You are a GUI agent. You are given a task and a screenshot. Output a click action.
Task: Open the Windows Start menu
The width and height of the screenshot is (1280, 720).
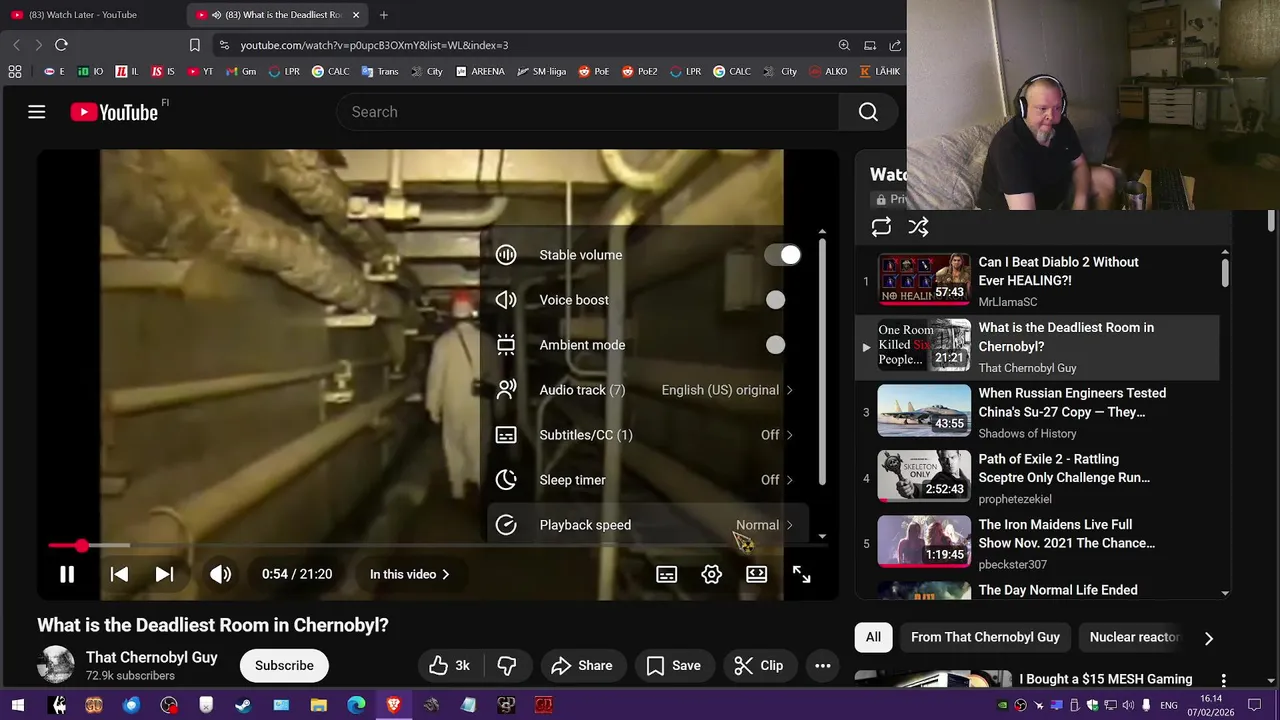(x=17, y=705)
